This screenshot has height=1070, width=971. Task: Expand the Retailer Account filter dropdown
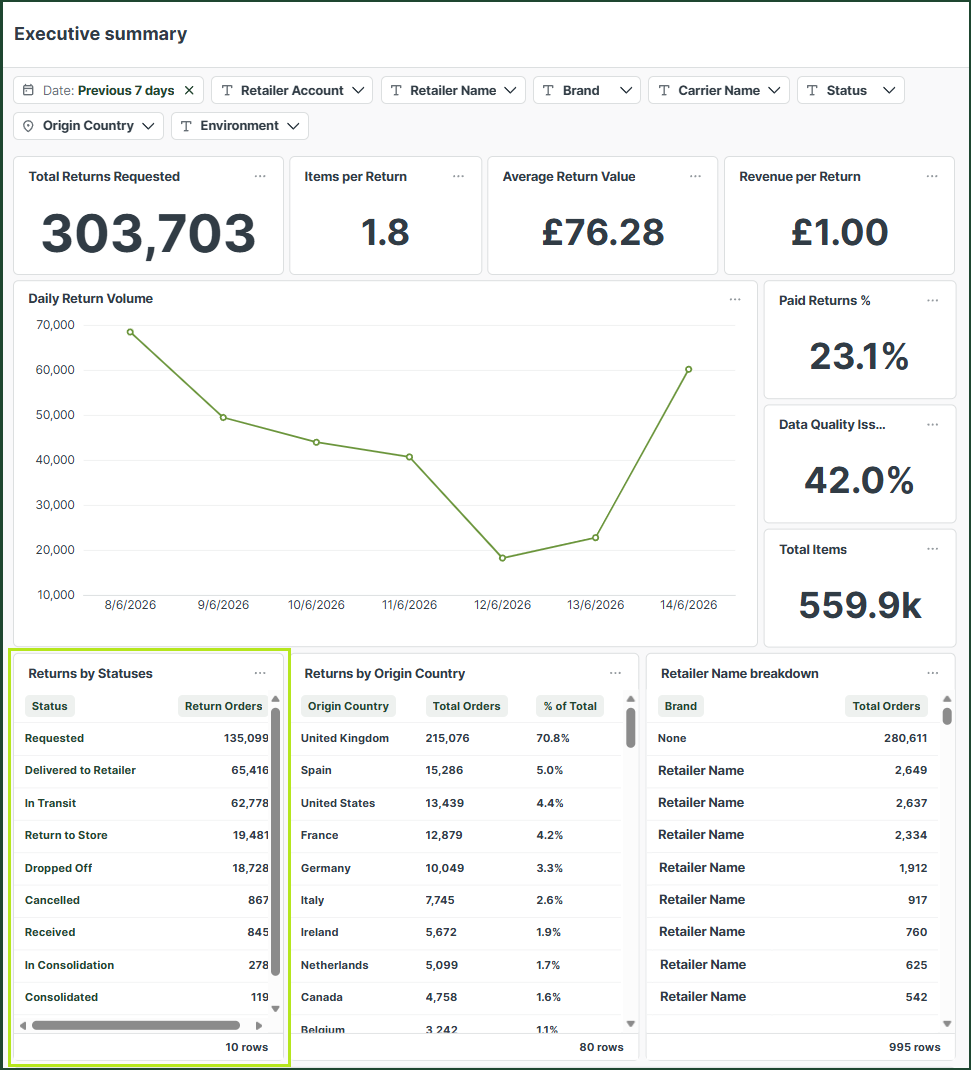point(292,90)
